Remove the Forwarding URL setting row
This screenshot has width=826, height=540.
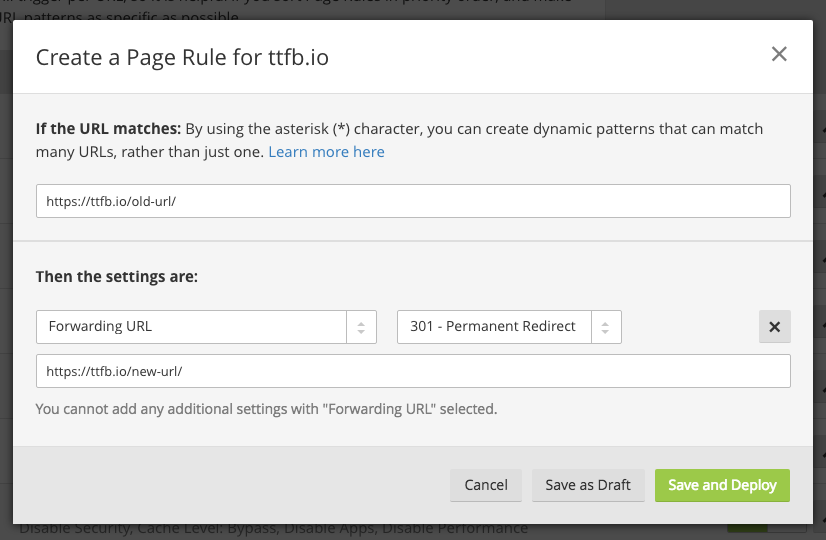click(774, 327)
